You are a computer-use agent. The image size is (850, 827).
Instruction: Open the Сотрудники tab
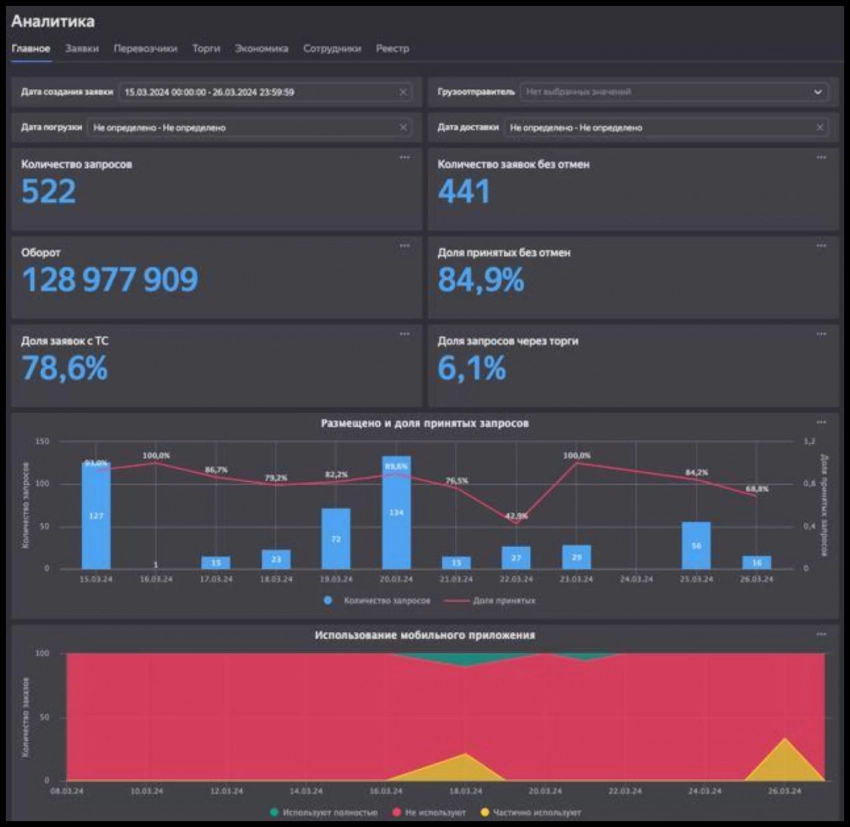332,48
